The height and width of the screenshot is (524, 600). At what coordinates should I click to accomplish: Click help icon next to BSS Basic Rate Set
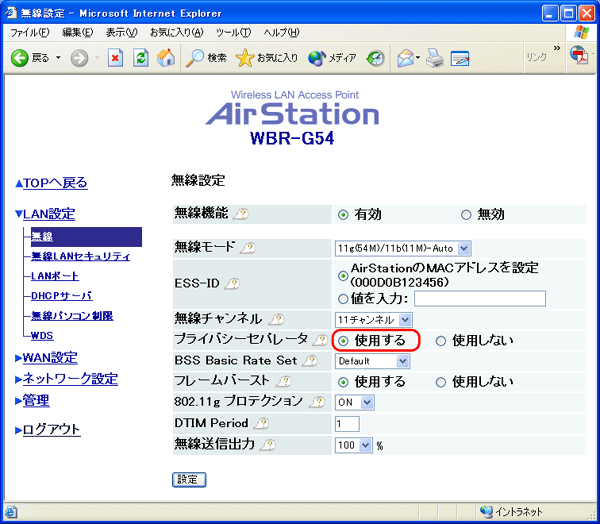pyautogui.click(x=310, y=361)
